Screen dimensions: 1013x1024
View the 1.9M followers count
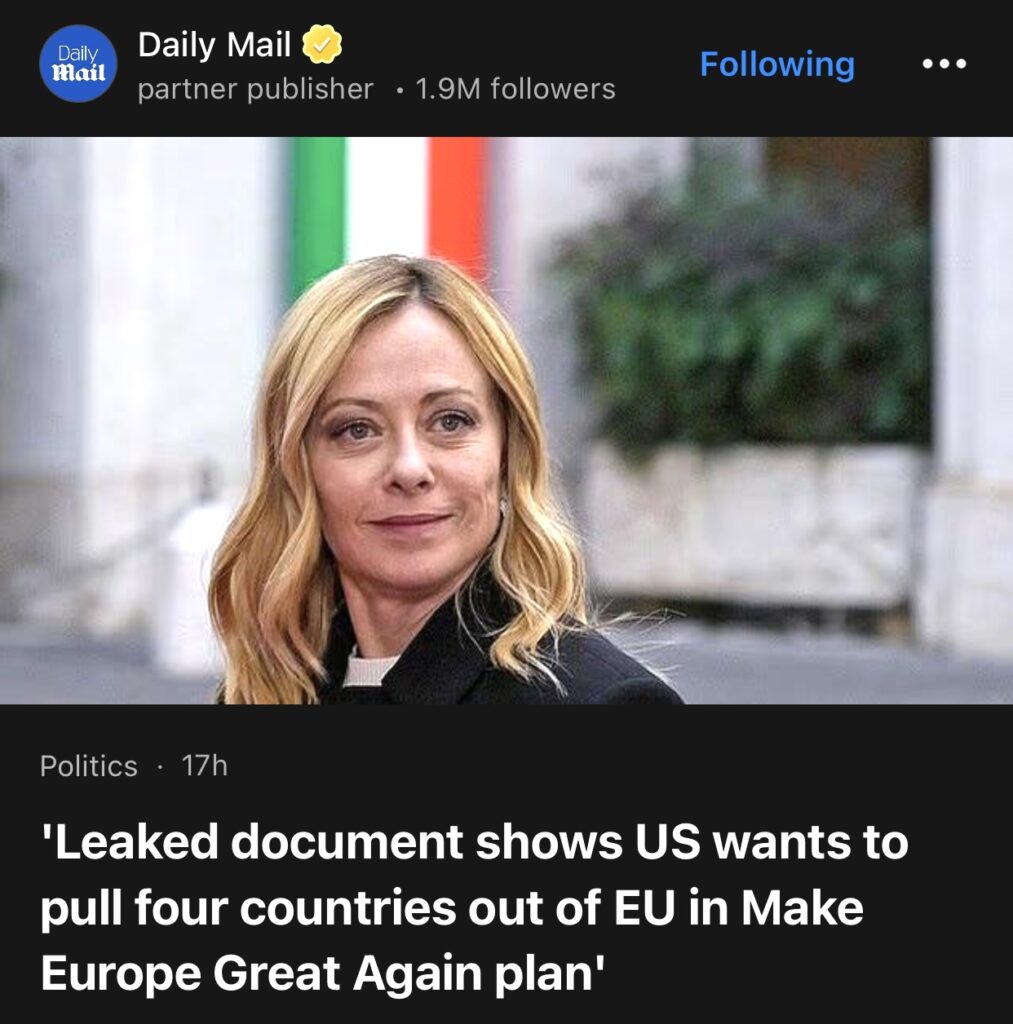click(x=515, y=89)
